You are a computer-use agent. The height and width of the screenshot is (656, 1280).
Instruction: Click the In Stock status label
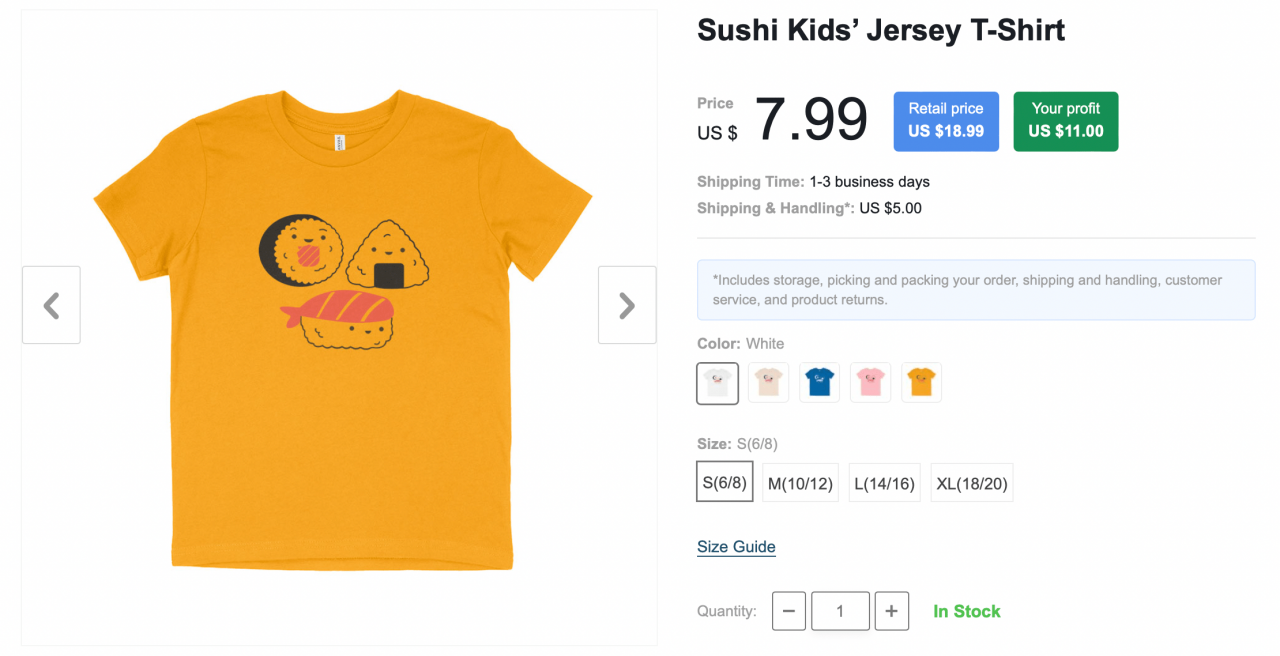966,610
